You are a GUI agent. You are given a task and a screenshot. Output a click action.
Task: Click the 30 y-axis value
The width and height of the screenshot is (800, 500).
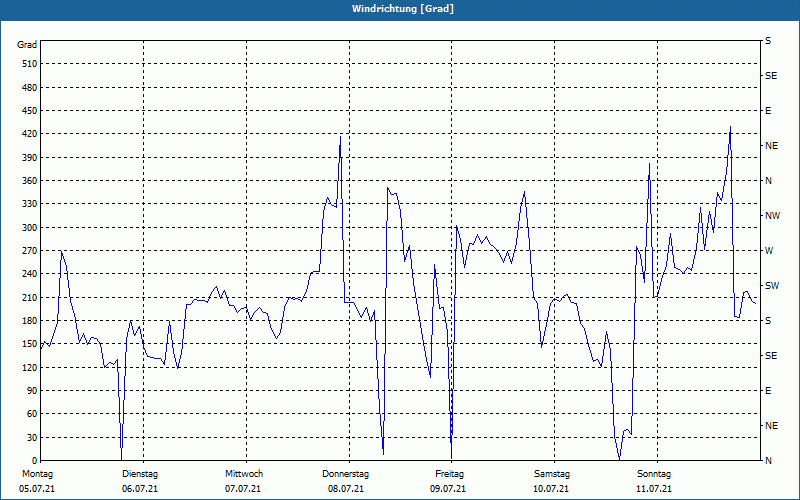point(32,438)
